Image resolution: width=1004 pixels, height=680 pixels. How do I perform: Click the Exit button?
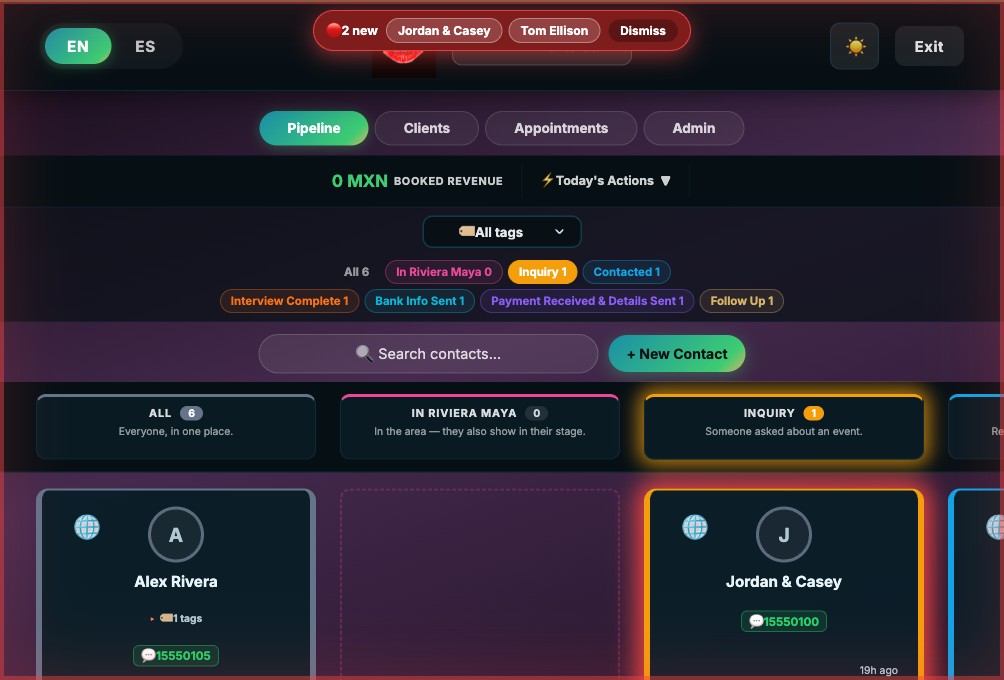point(928,46)
